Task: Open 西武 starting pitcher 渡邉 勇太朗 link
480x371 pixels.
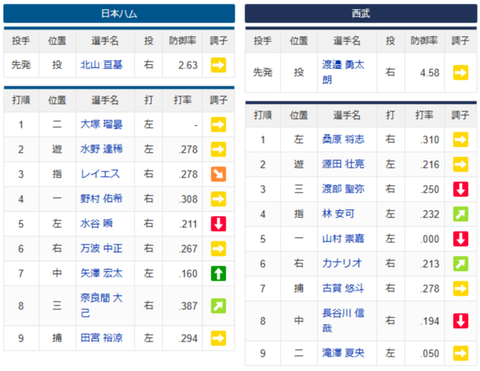Action: pos(343,72)
